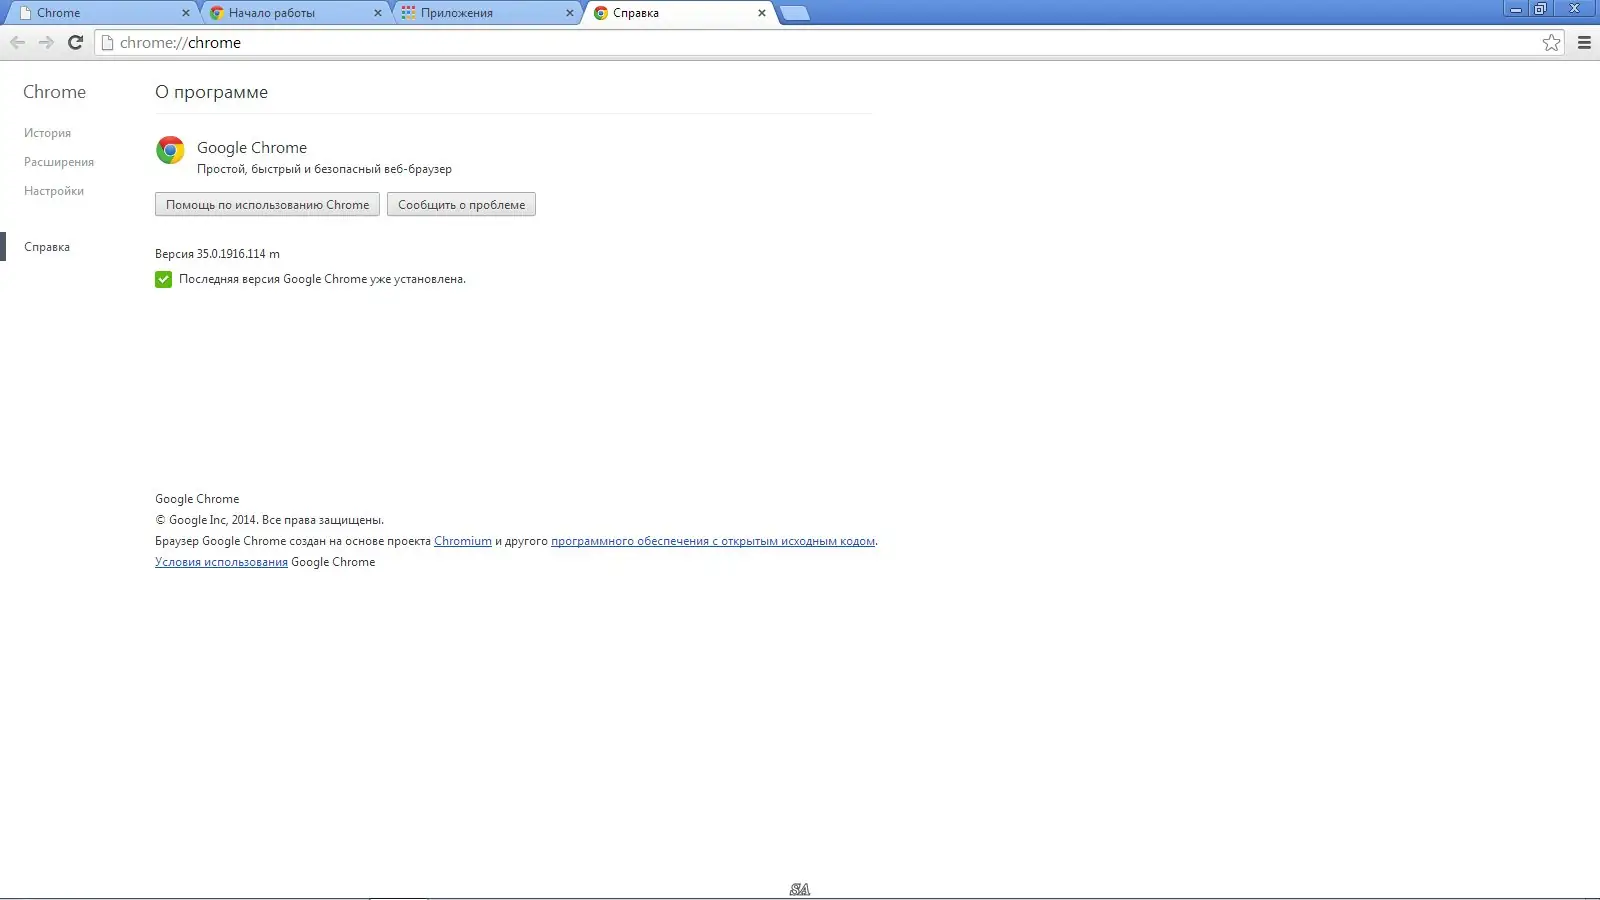Open Настройки in the sidebar
Image resolution: width=1600 pixels, height=900 pixels.
[54, 191]
